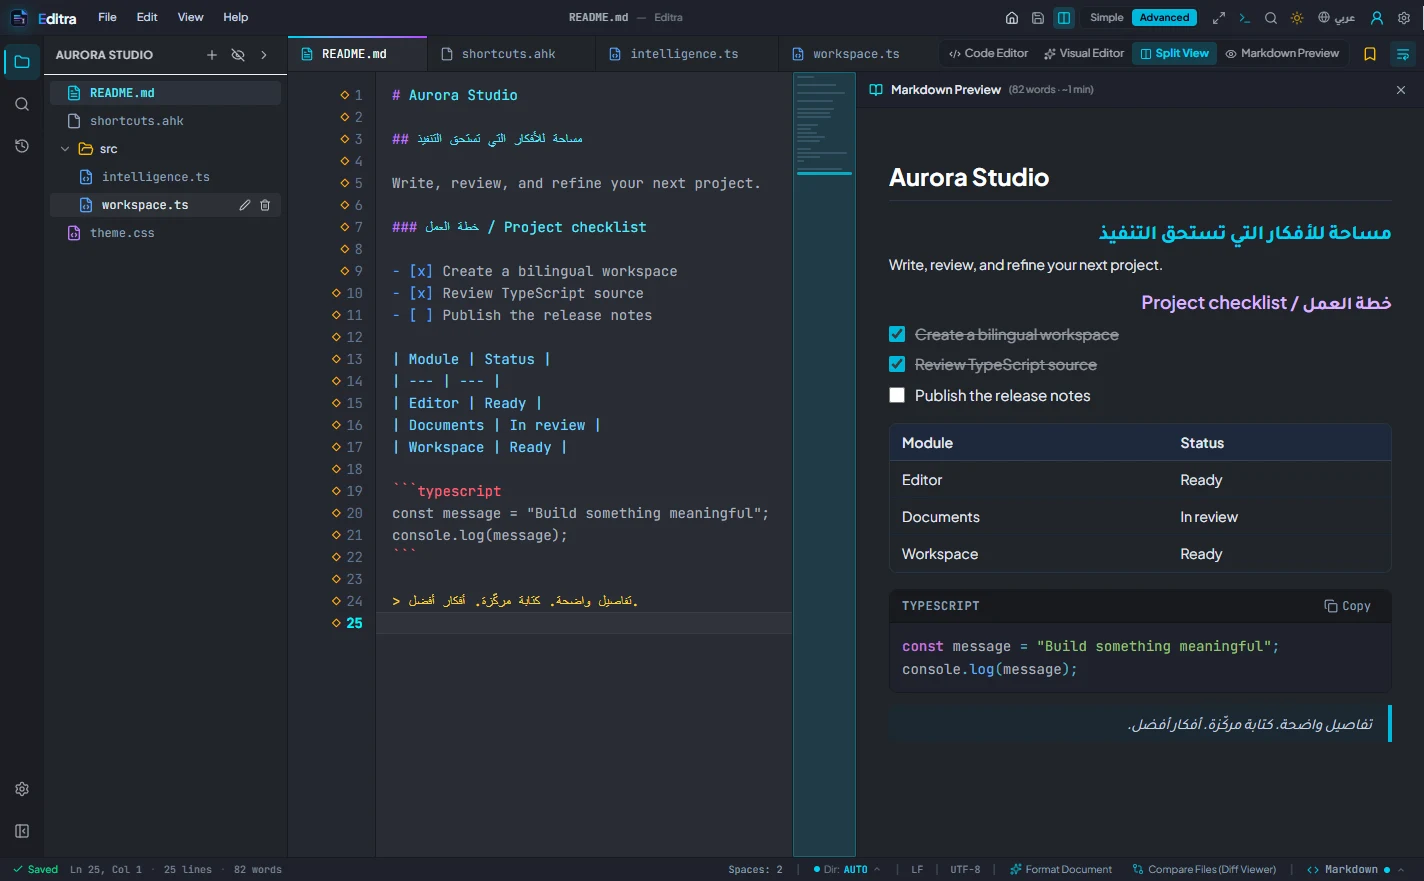Delete workspace.ts with trash icon
The image size is (1424, 881).
pyautogui.click(x=265, y=205)
